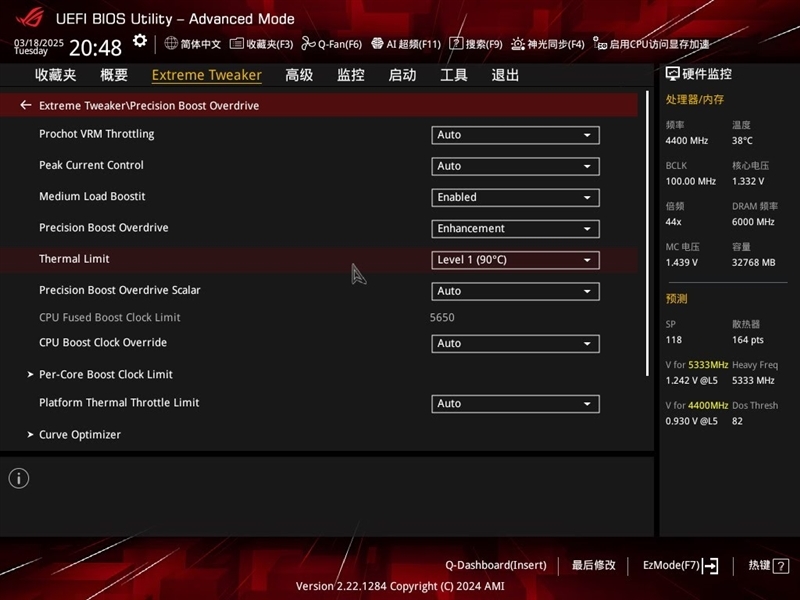This screenshot has height=600, width=800.
Task: Launch AI 超频(F11) overclocking icon
Action: tap(377, 43)
